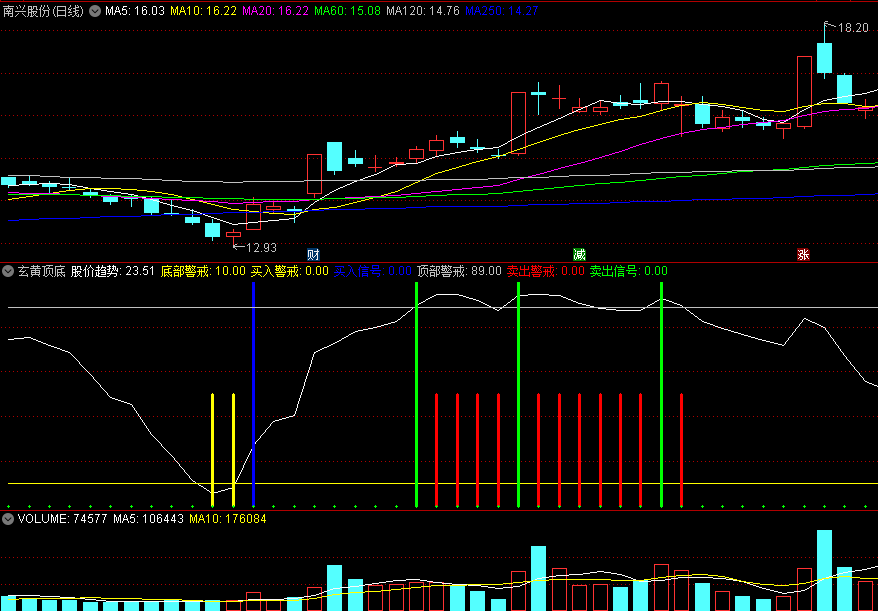Click the 涨 event marker icon
The height and width of the screenshot is (611, 878).
pyautogui.click(x=804, y=255)
